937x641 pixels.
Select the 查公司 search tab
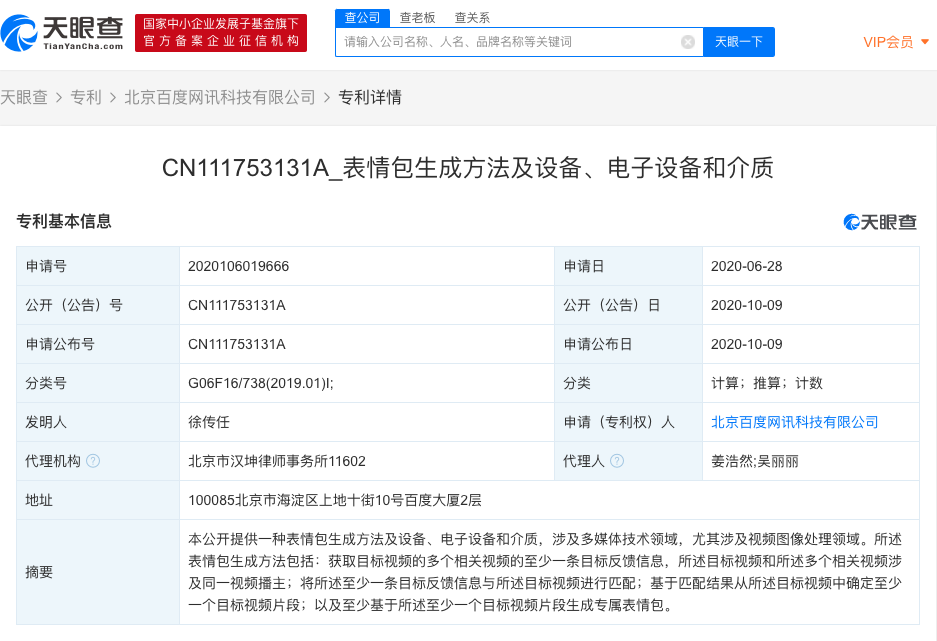coord(362,18)
